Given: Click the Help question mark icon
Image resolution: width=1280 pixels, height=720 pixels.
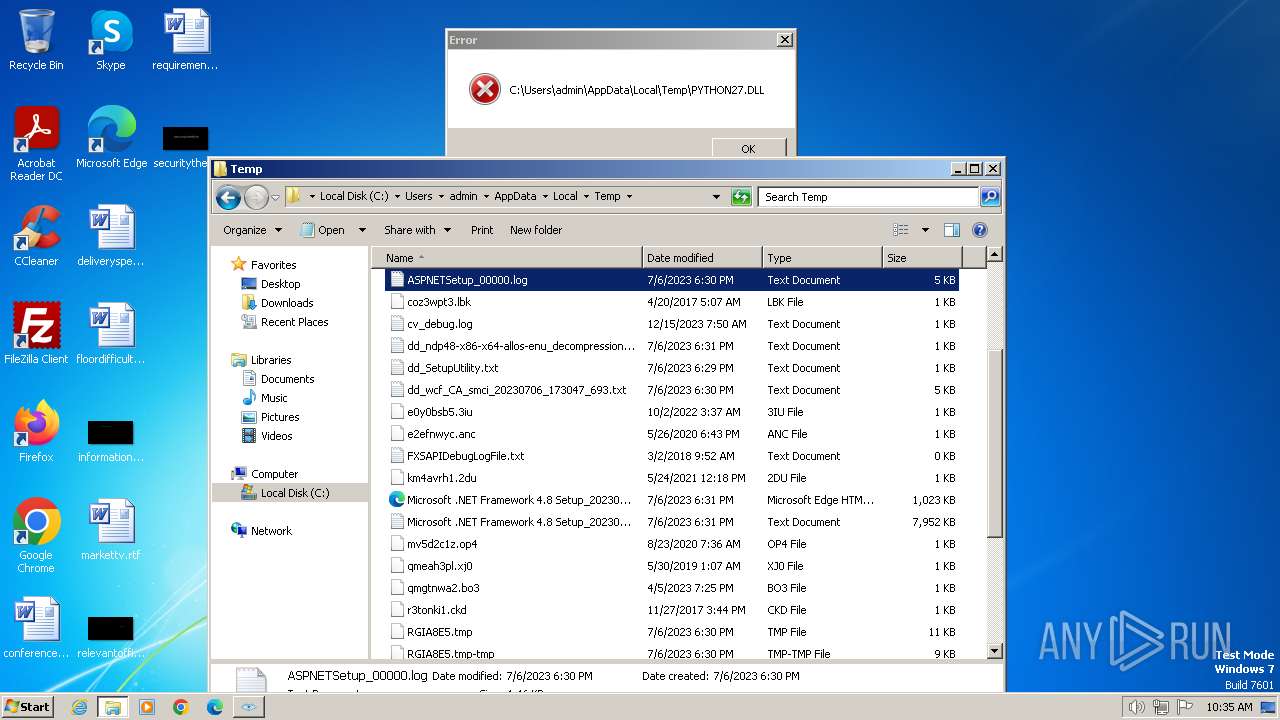Looking at the screenshot, I should tap(980, 230).
